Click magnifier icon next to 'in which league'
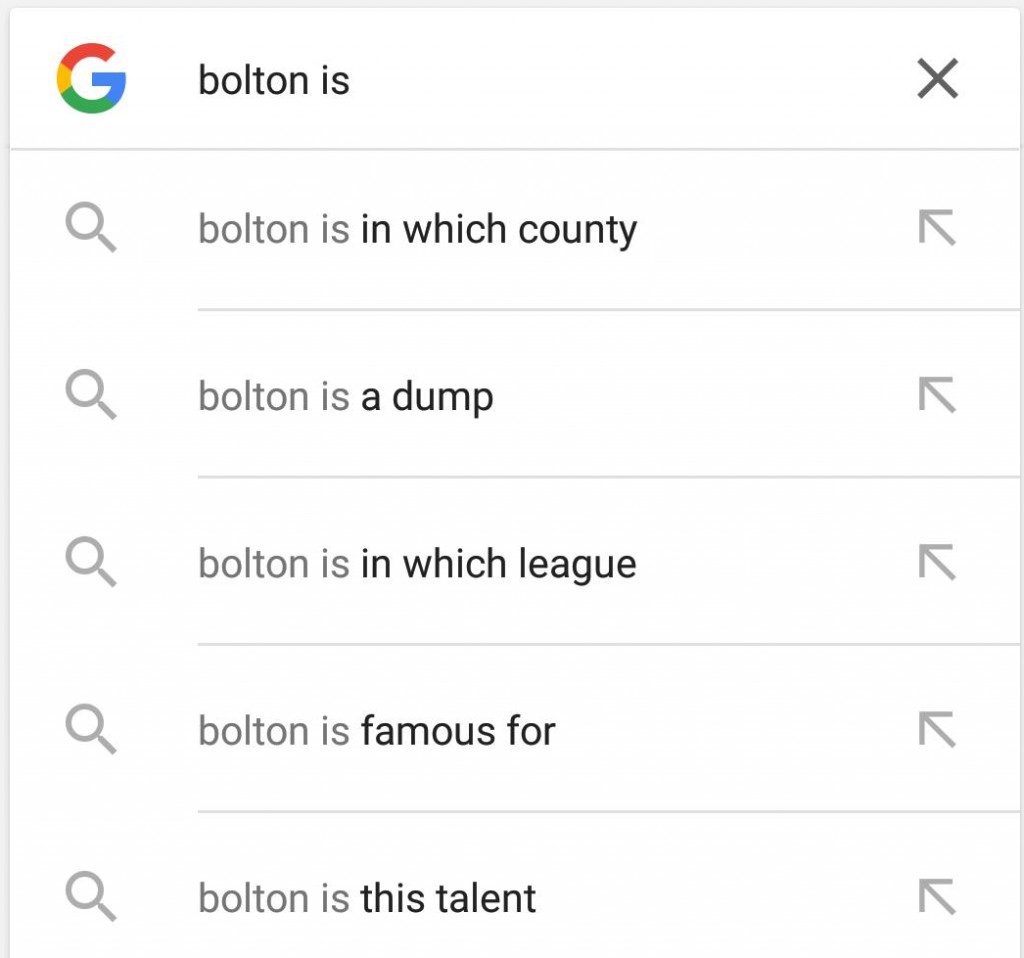Viewport: 1024px width, 958px height. point(91,562)
